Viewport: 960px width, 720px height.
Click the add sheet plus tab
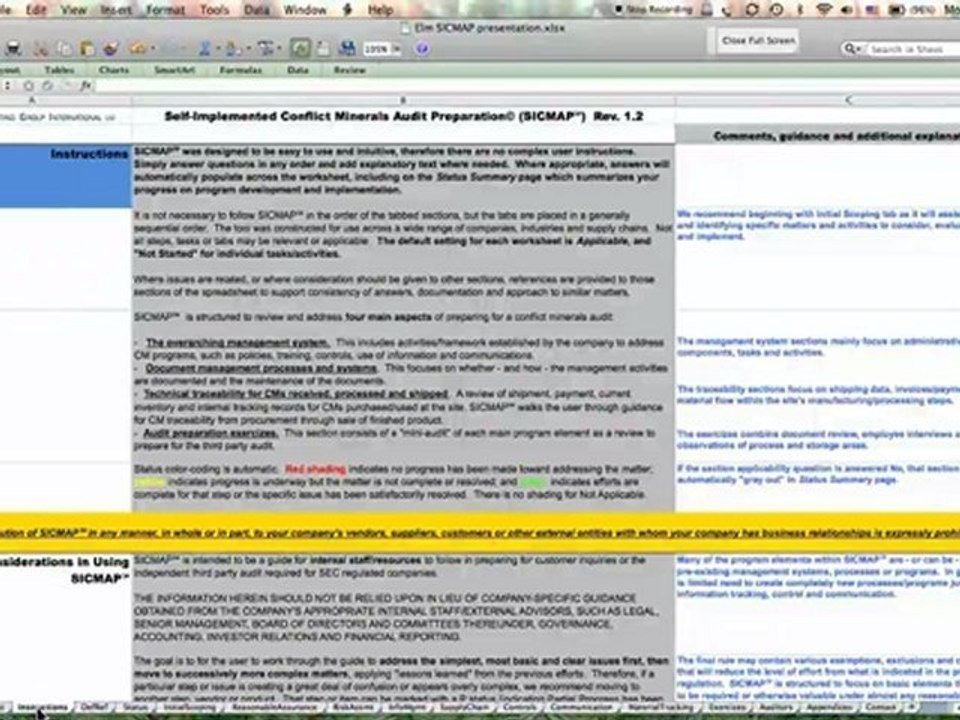[x=910, y=707]
